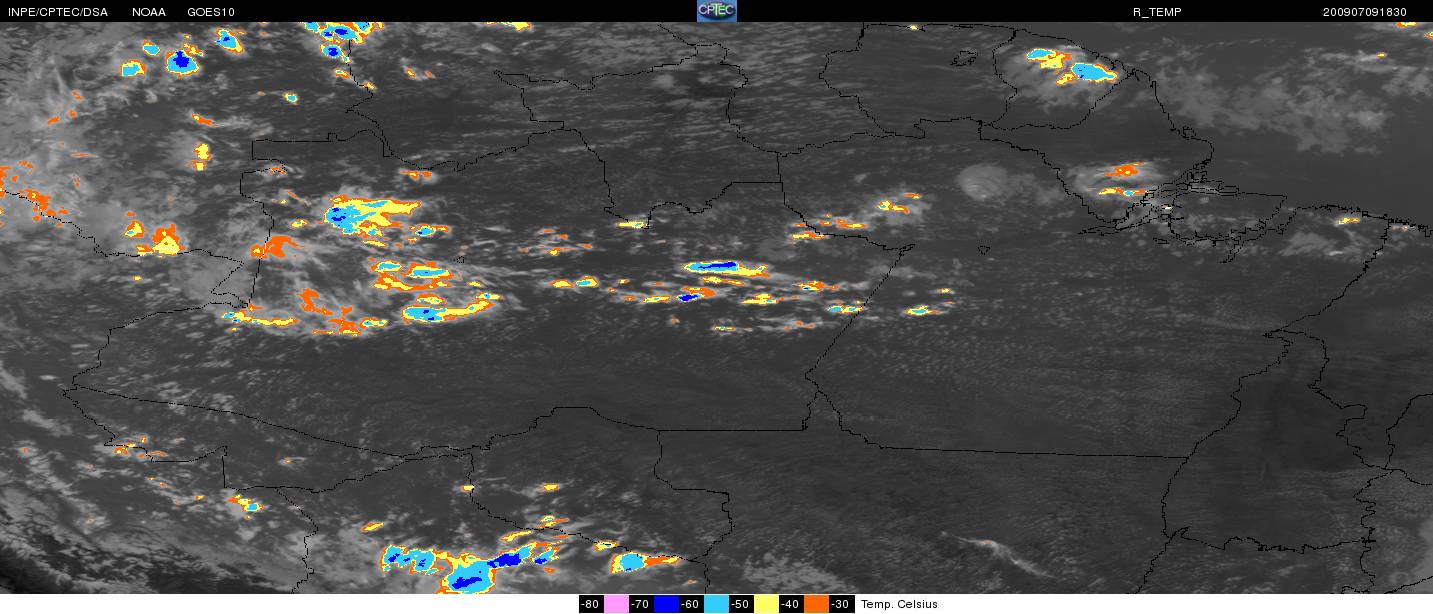Click the 200907091830 timestamp

point(1364,12)
